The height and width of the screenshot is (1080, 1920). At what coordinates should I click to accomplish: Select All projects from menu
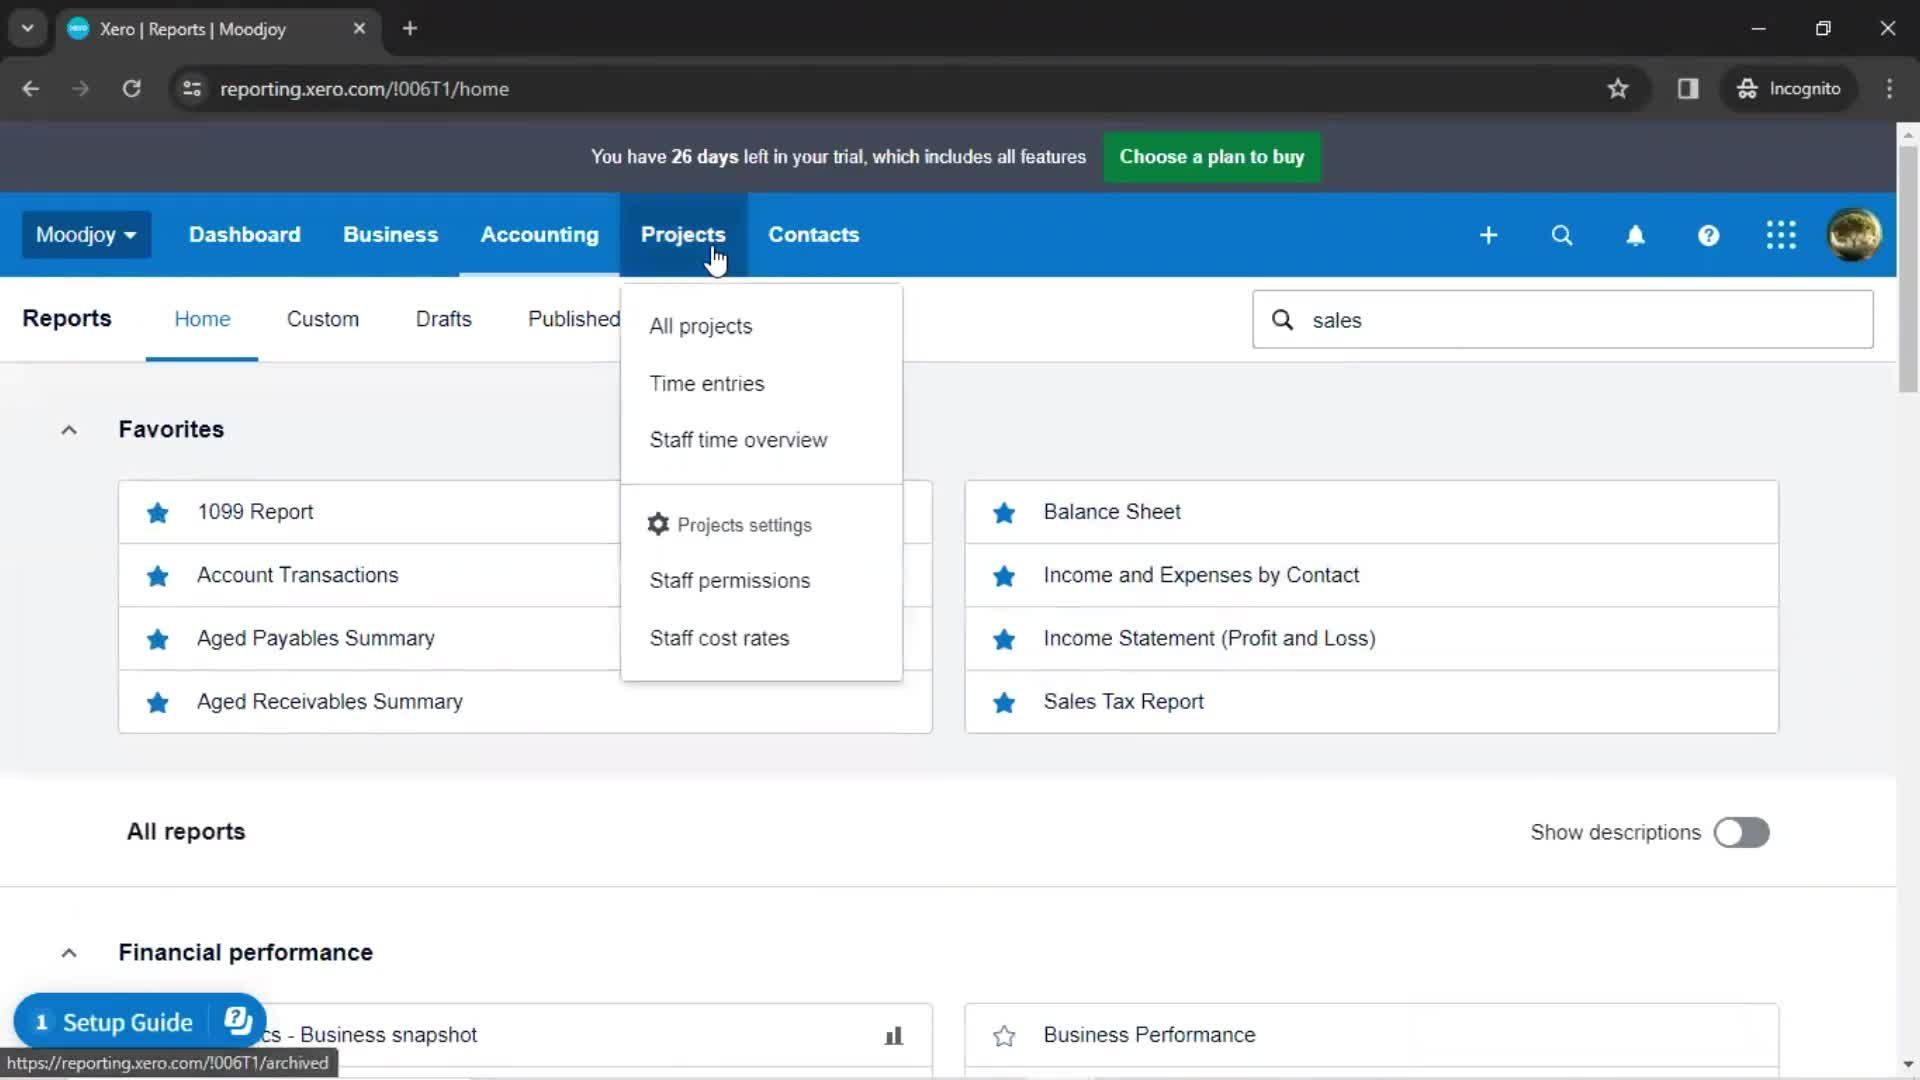(x=761, y=326)
